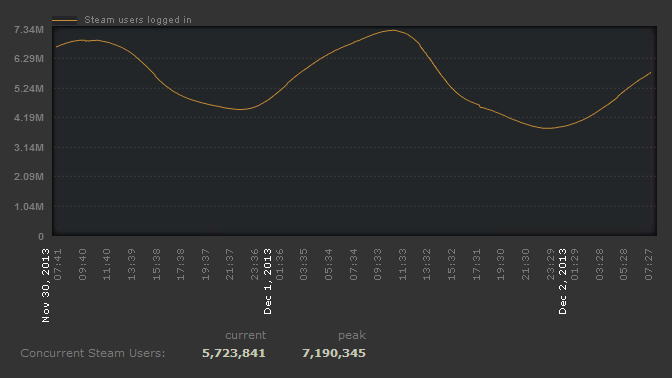Click the 07:41 time label
Image resolution: width=672 pixels, height=378 pixels.
click(58, 264)
